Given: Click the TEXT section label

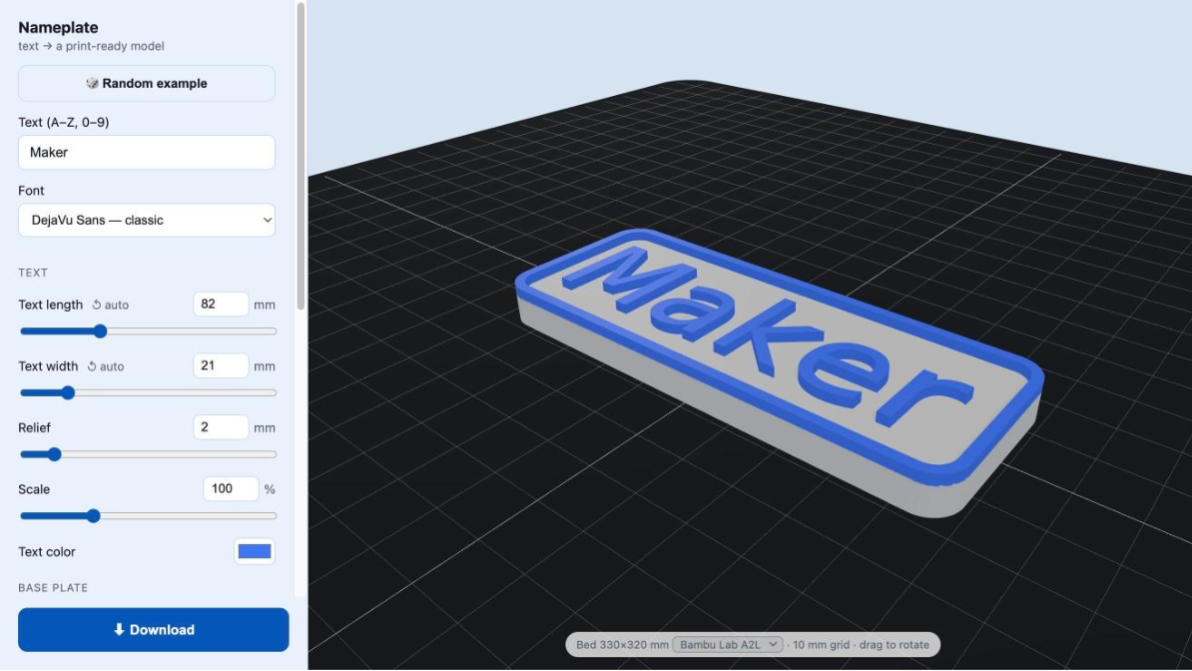Looking at the screenshot, I should tap(33, 272).
